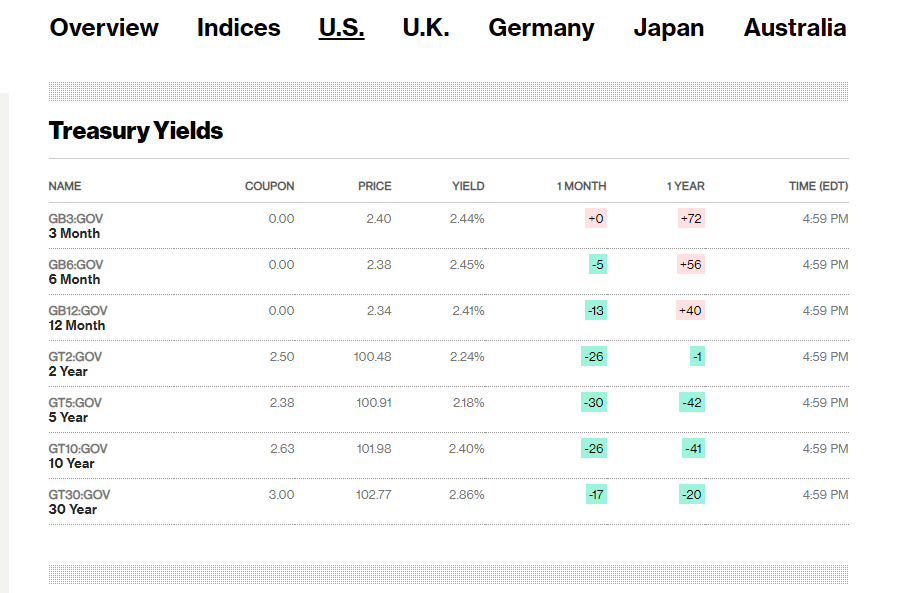Open the Japan tab
The width and height of the screenshot is (922, 593).
669,28
